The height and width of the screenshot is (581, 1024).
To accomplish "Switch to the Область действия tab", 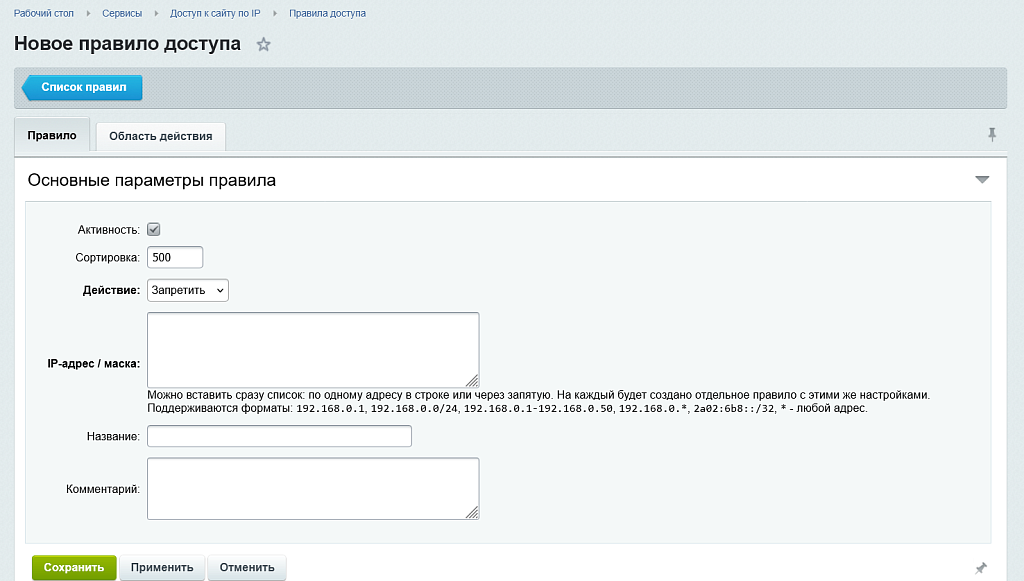I will (161, 136).
